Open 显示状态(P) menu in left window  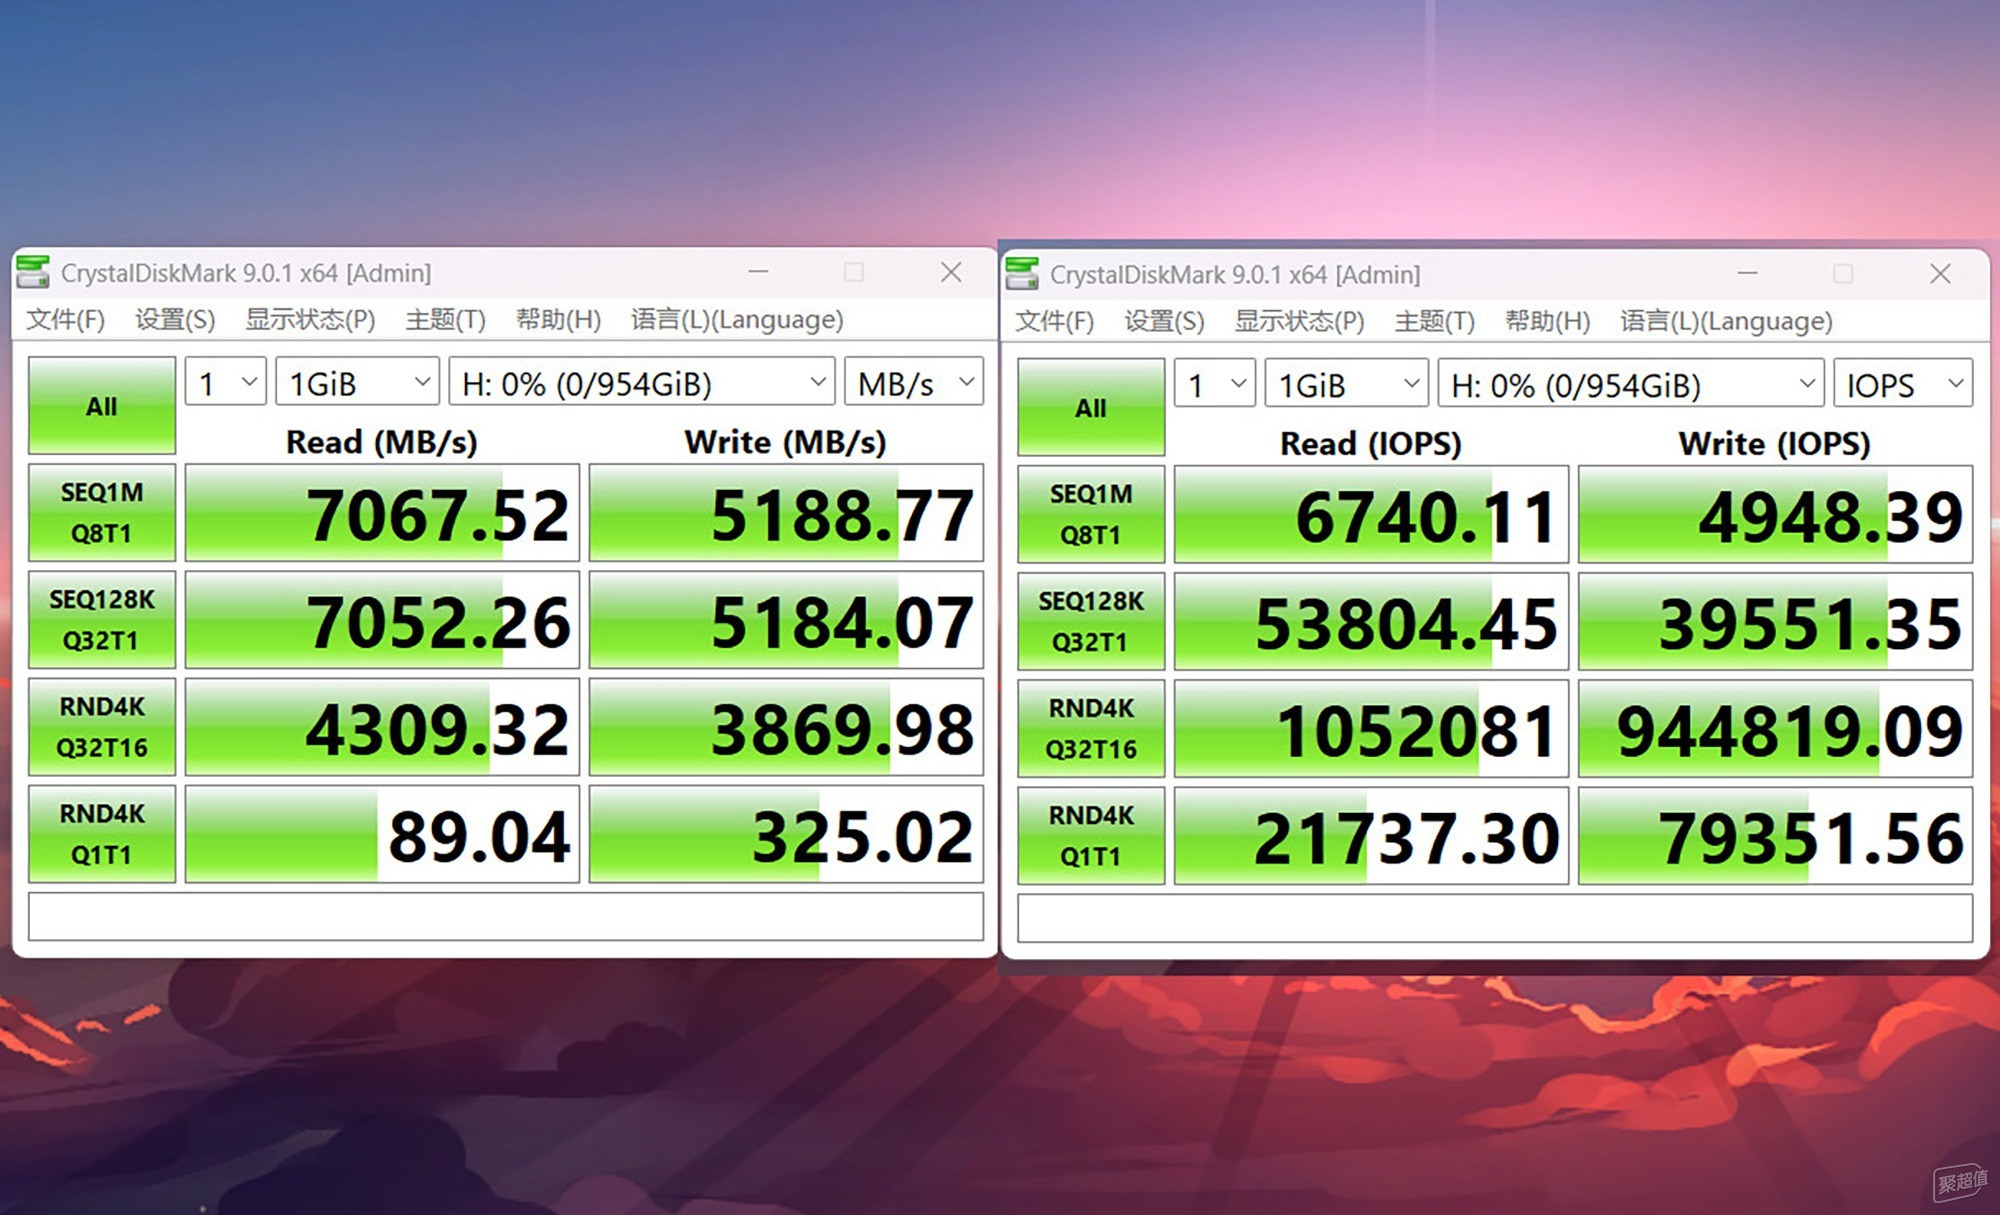point(311,320)
